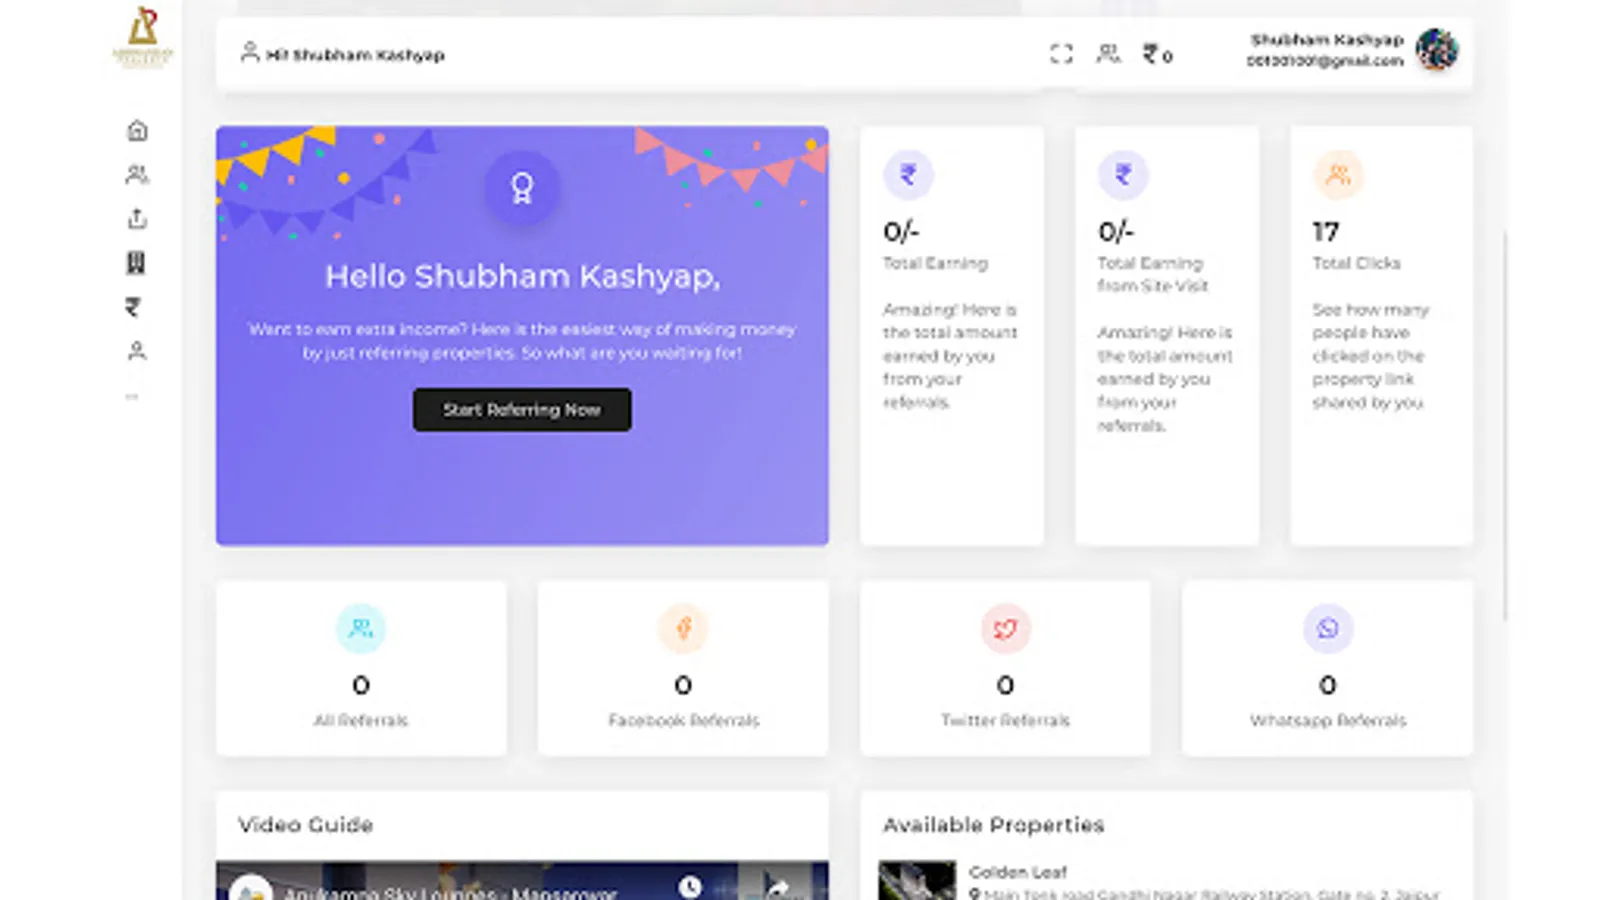The height and width of the screenshot is (900, 1600).
Task: Click the referrals people icon in the top bar
Action: [x=1108, y=53]
